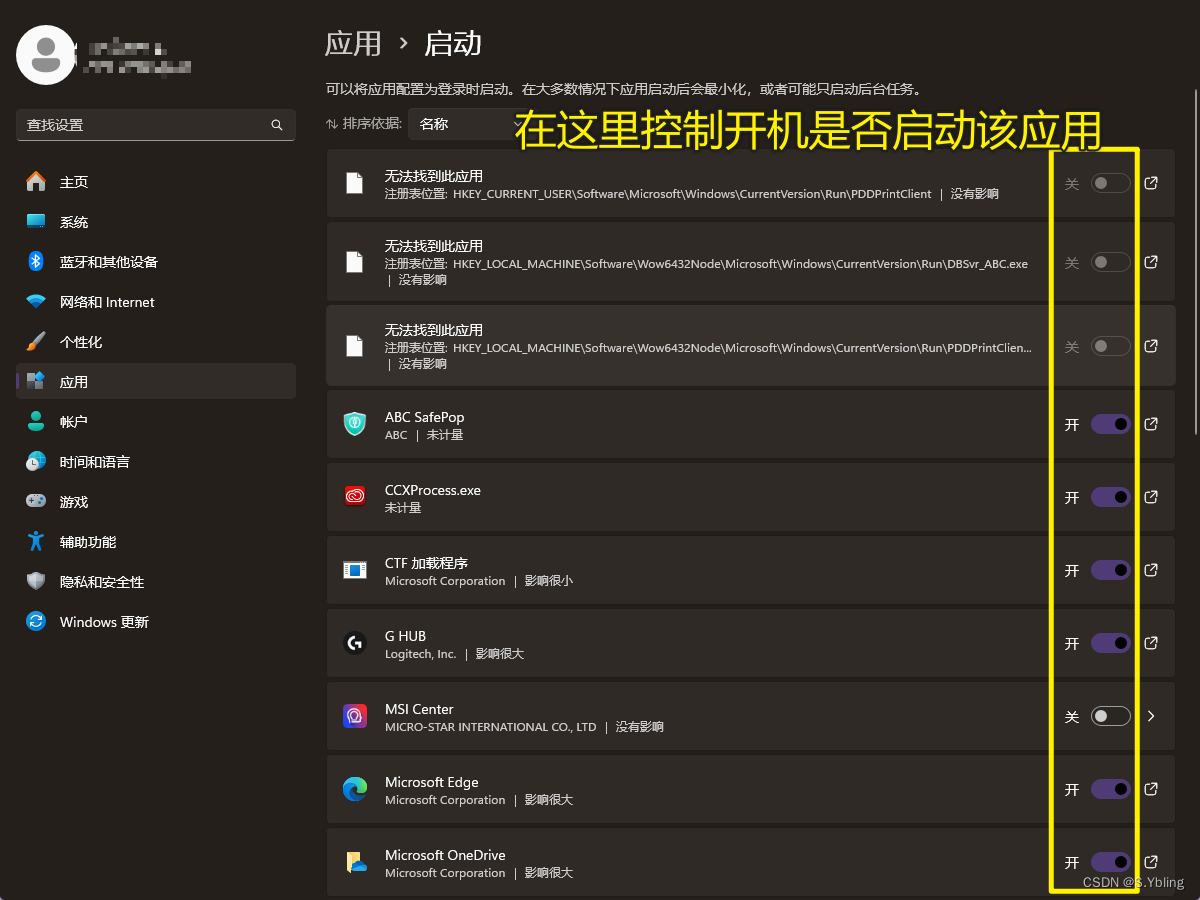Click the ABC SafePop shield icon
1200x900 pixels.
point(355,424)
